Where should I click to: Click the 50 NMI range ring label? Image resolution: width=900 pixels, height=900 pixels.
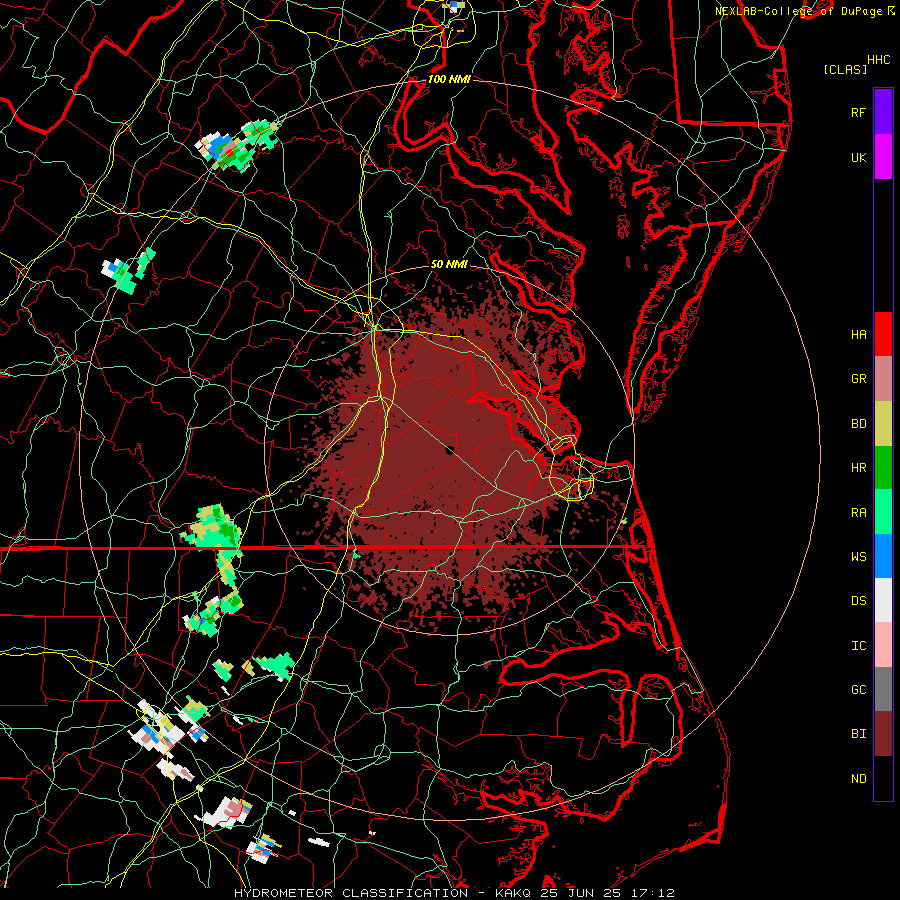(x=449, y=265)
